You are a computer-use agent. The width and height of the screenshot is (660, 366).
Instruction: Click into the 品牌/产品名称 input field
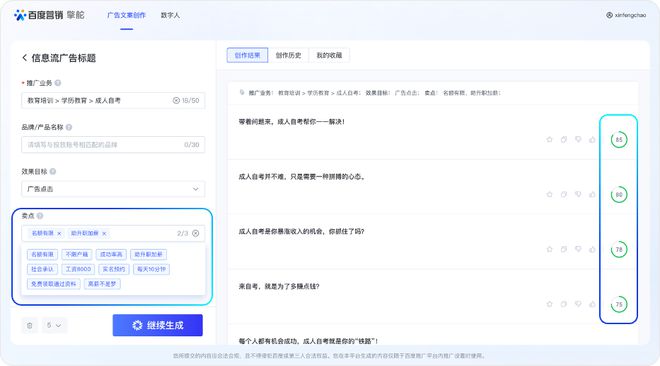pos(113,145)
